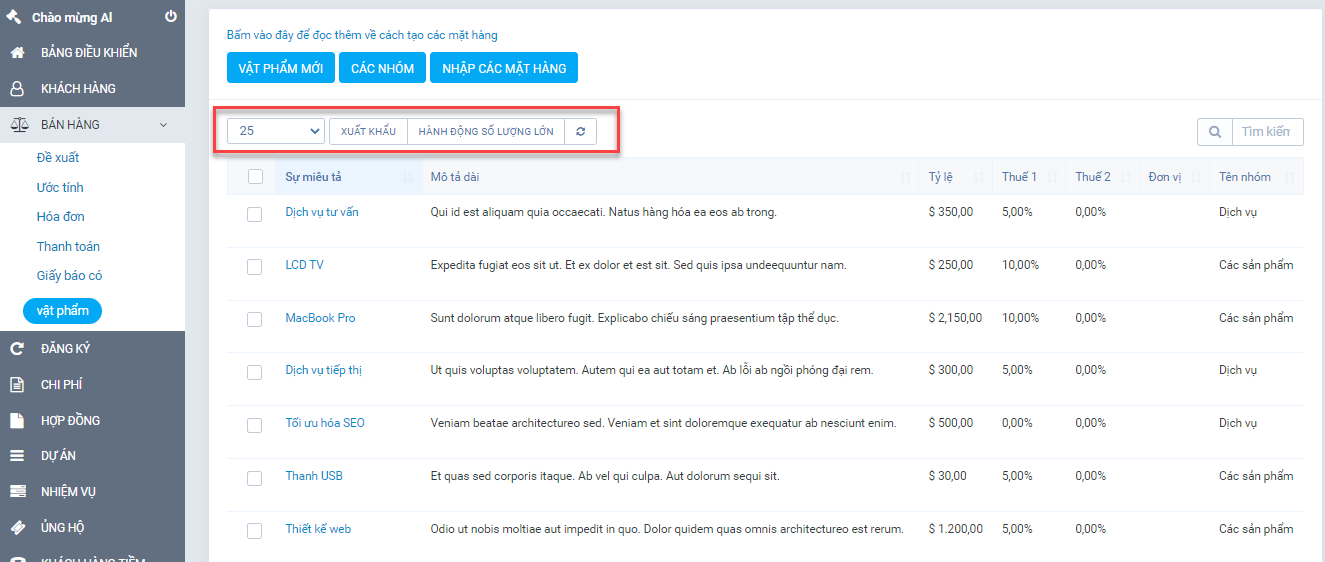
Task: Click VẬT PHẨM MỚI button
Action: [281, 68]
